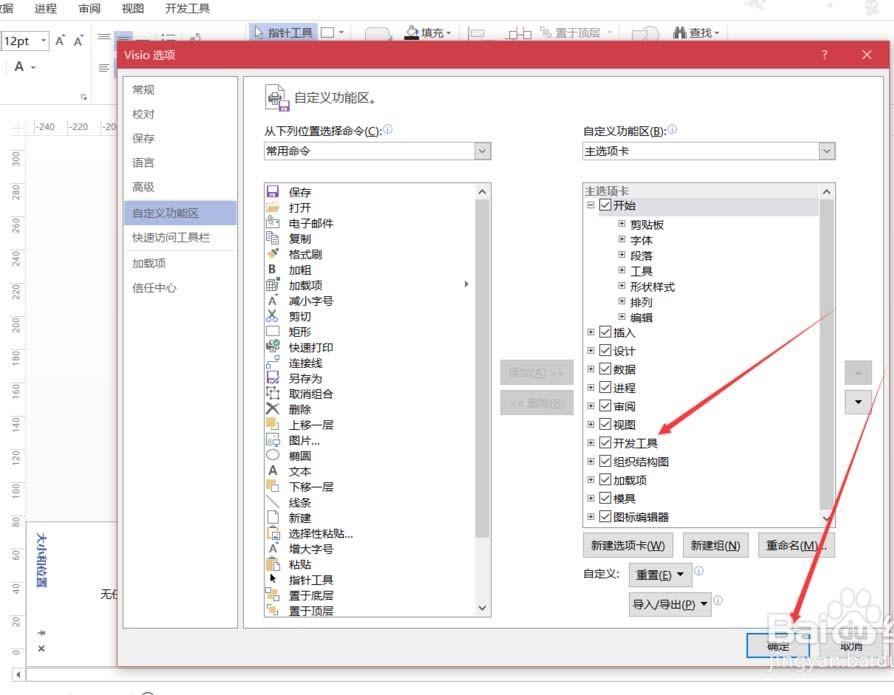
Task: Toggle the 图标编辑器 checkbox off
Action: click(607, 514)
